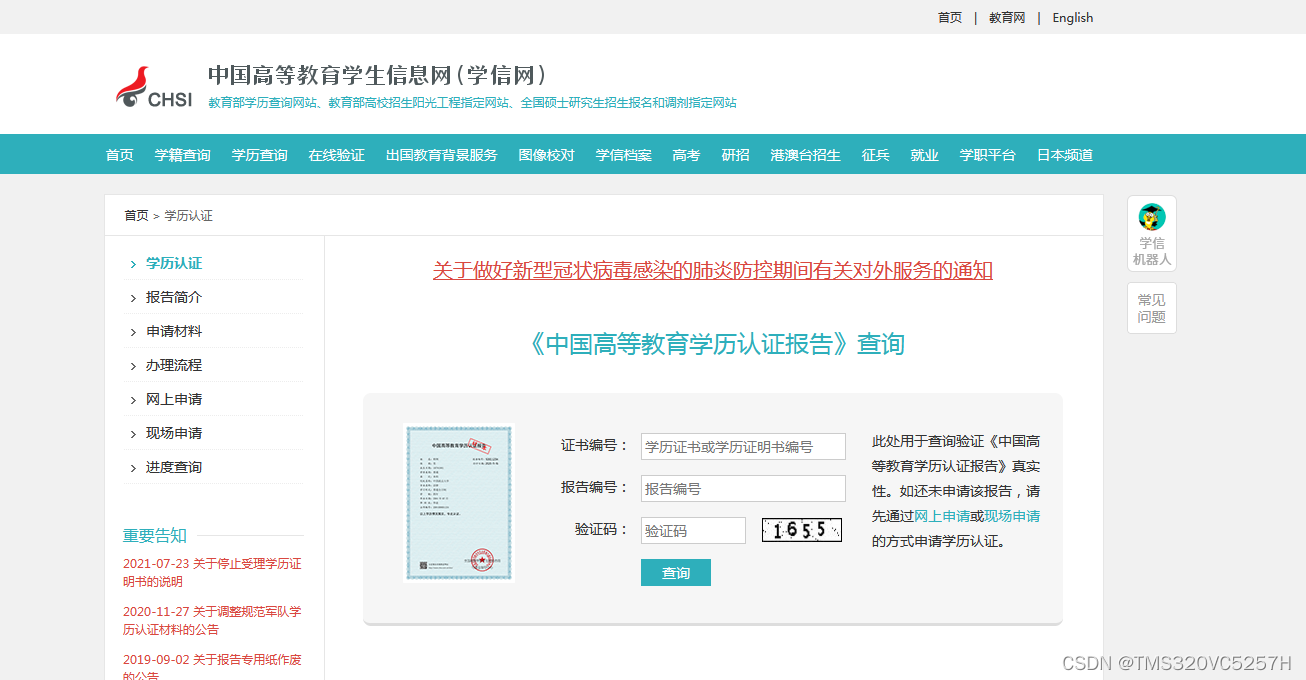Viewport: 1306px width, 680px height.
Task: Focus the 证书编号 input field
Action: pos(743,447)
